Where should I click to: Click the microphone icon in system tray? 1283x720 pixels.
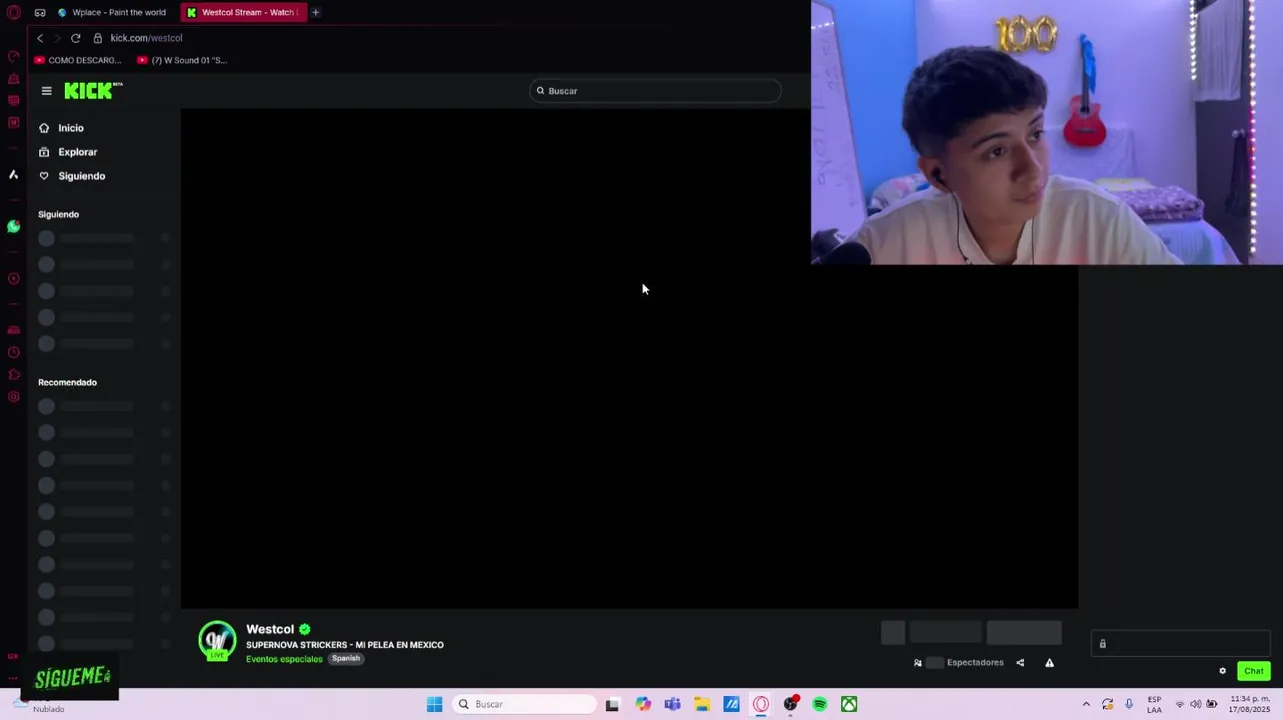pos(1129,704)
